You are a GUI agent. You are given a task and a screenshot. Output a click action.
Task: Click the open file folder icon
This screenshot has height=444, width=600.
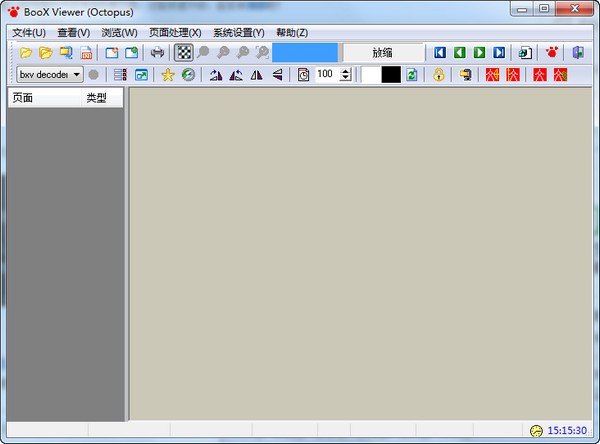pos(26,52)
